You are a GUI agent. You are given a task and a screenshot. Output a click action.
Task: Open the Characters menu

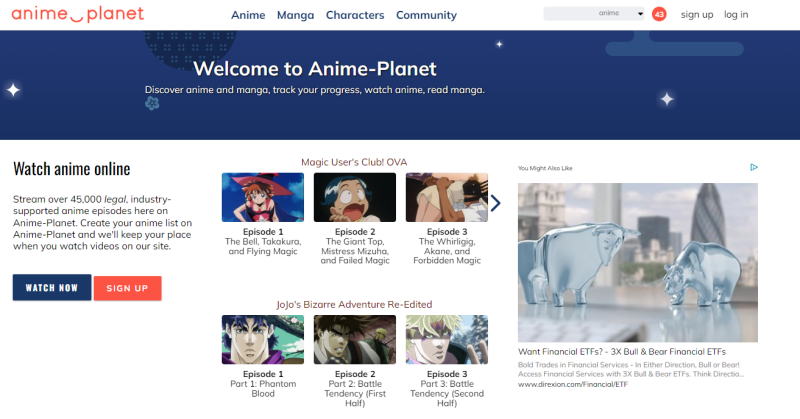(355, 15)
